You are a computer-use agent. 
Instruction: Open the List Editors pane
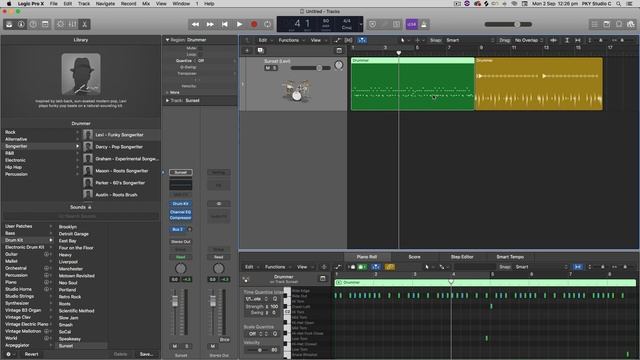click(595, 24)
